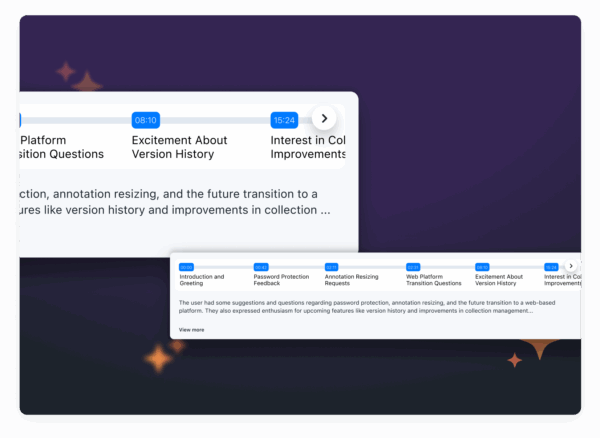Click the cut-off 'Platform Questions' title in the large card

tap(61, 147)
